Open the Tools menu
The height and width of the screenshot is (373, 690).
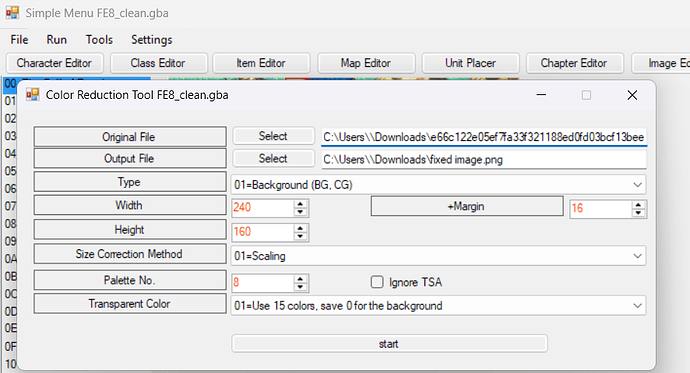coord(99,40)
